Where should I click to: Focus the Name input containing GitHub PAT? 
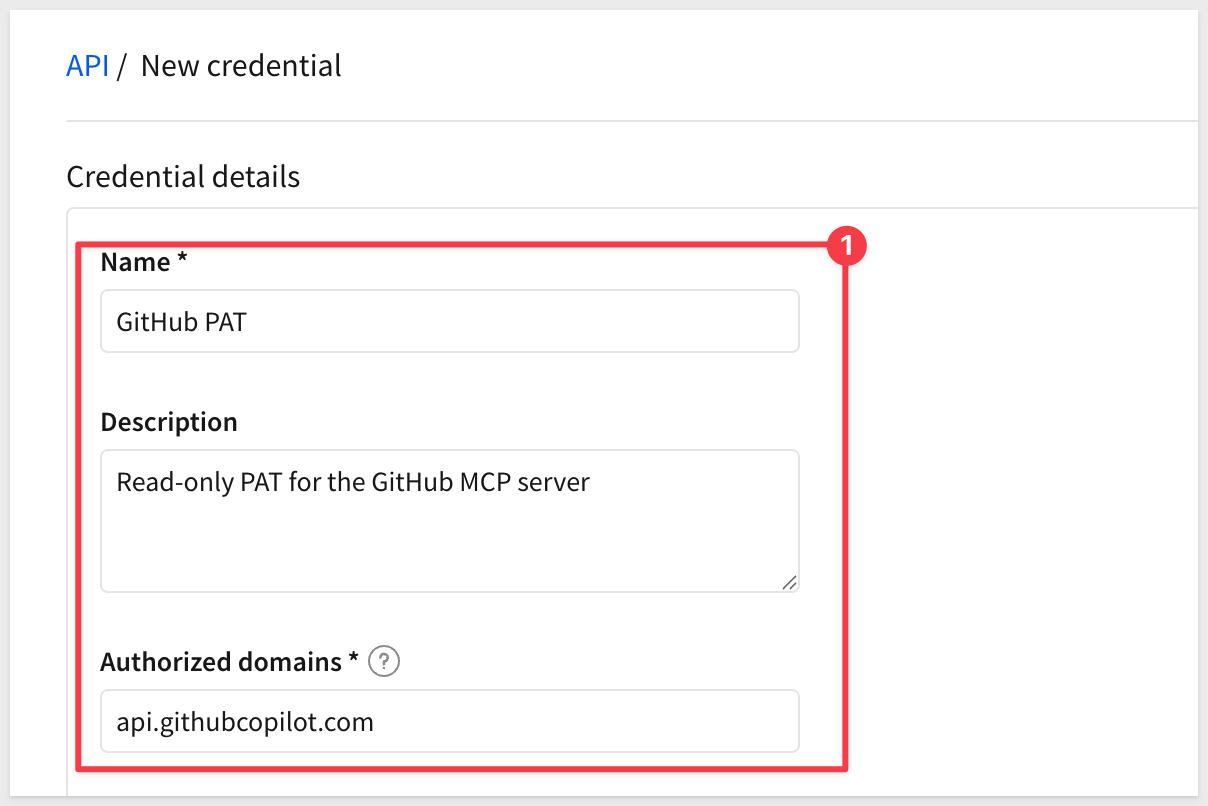pos(450,321)
